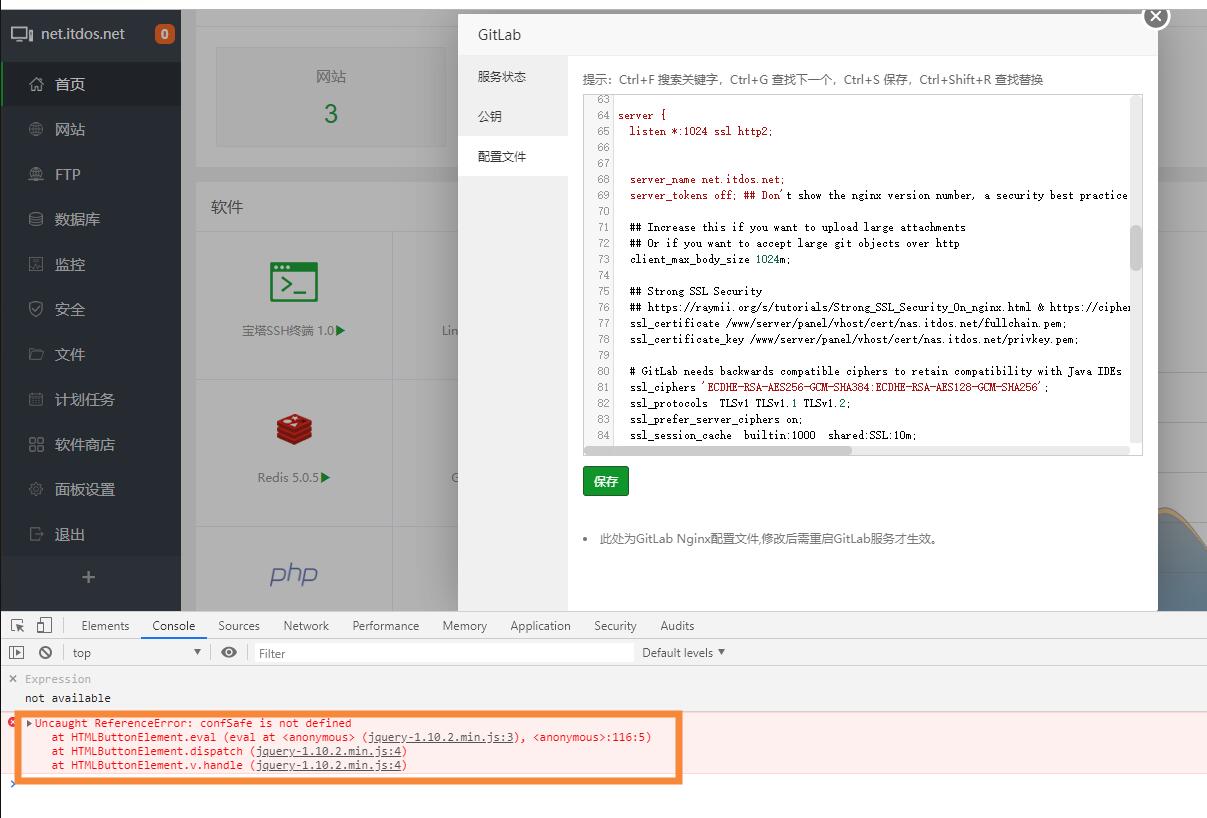The width and height of the screenshot is (1207, 818).
Task: Expand the Uncaught ReferenceError stack trace
Action: tap(30, 723)
